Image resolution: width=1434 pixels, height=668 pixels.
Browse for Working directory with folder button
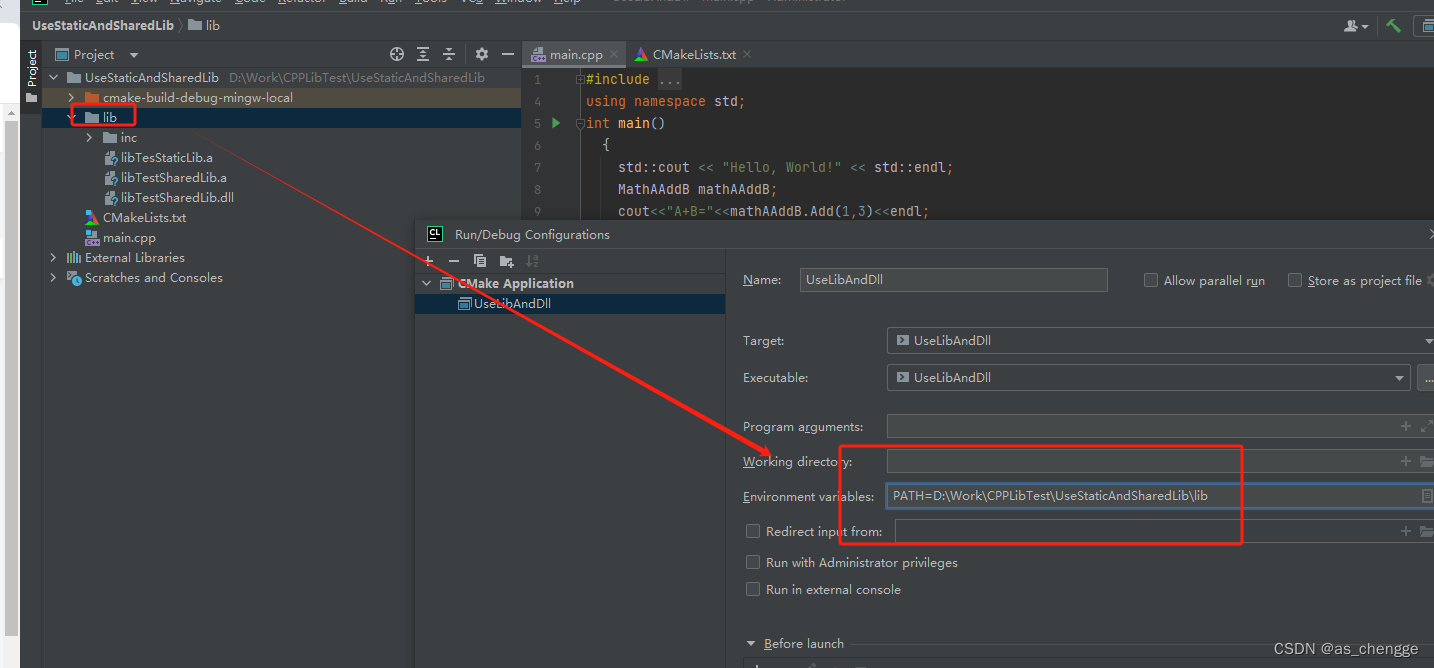[1427, 461]
